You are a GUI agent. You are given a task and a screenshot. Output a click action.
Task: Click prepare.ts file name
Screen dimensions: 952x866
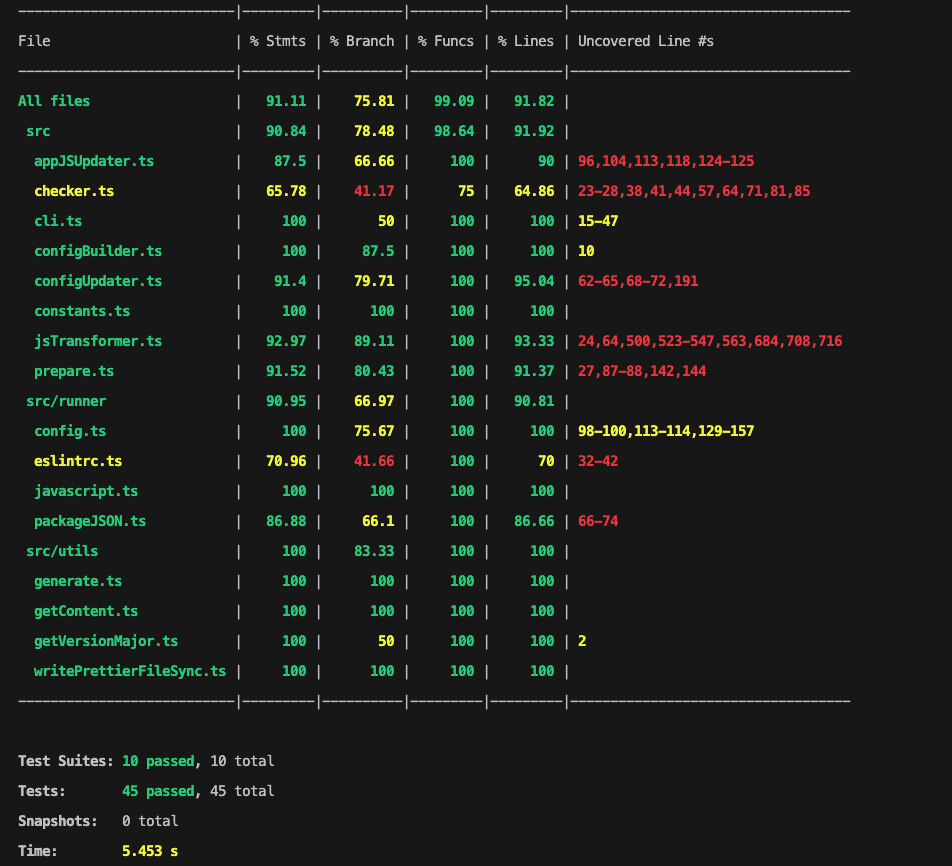[x=74, y=371]
